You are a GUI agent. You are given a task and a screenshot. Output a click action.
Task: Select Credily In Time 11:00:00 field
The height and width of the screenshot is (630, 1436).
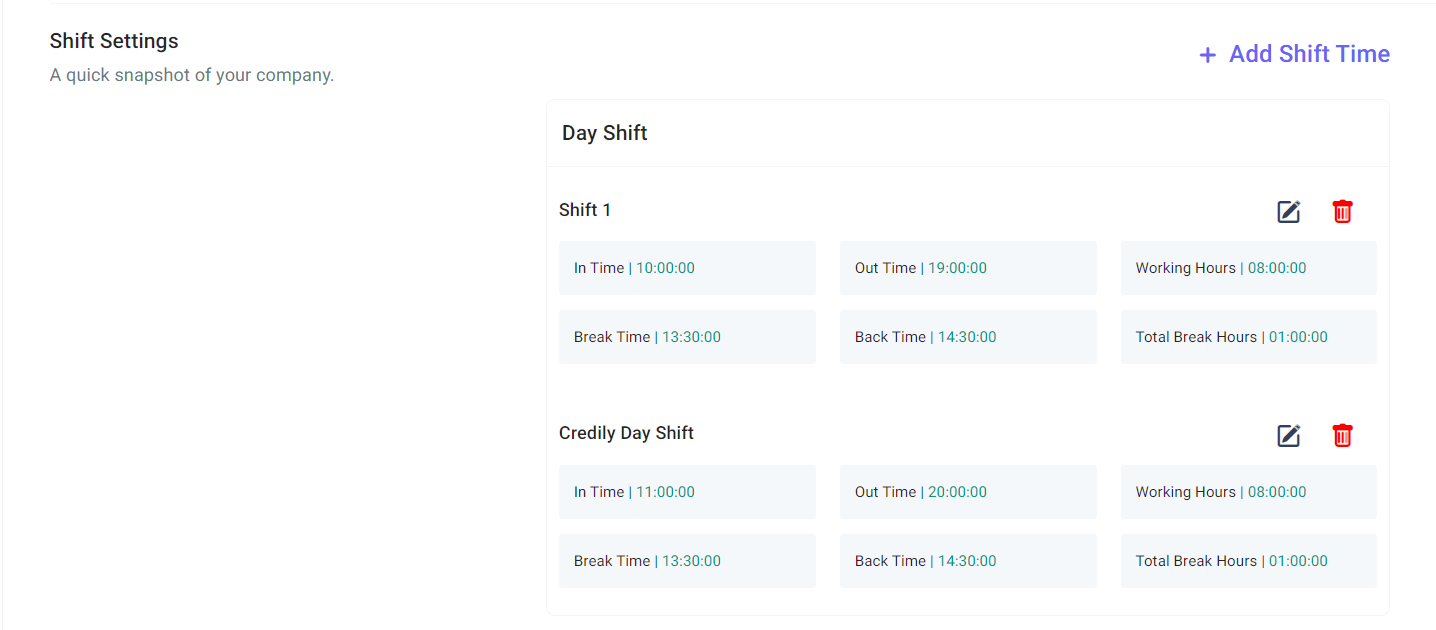(x=687, y=492)
